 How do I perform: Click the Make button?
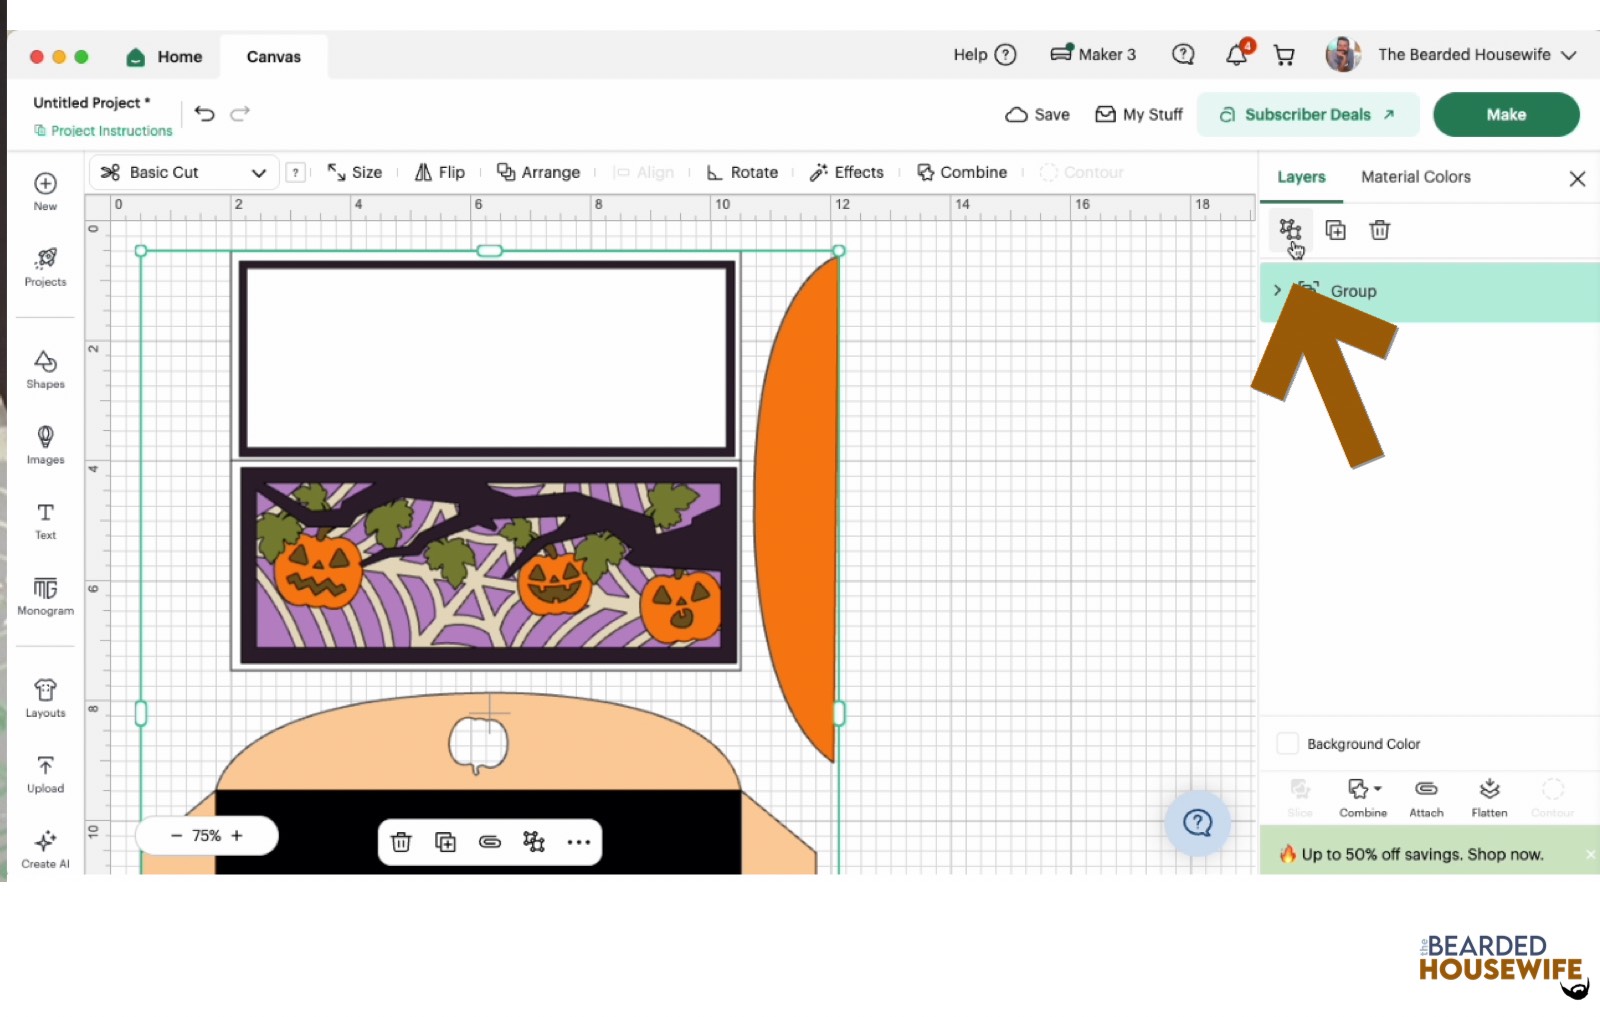(1506, 114)
